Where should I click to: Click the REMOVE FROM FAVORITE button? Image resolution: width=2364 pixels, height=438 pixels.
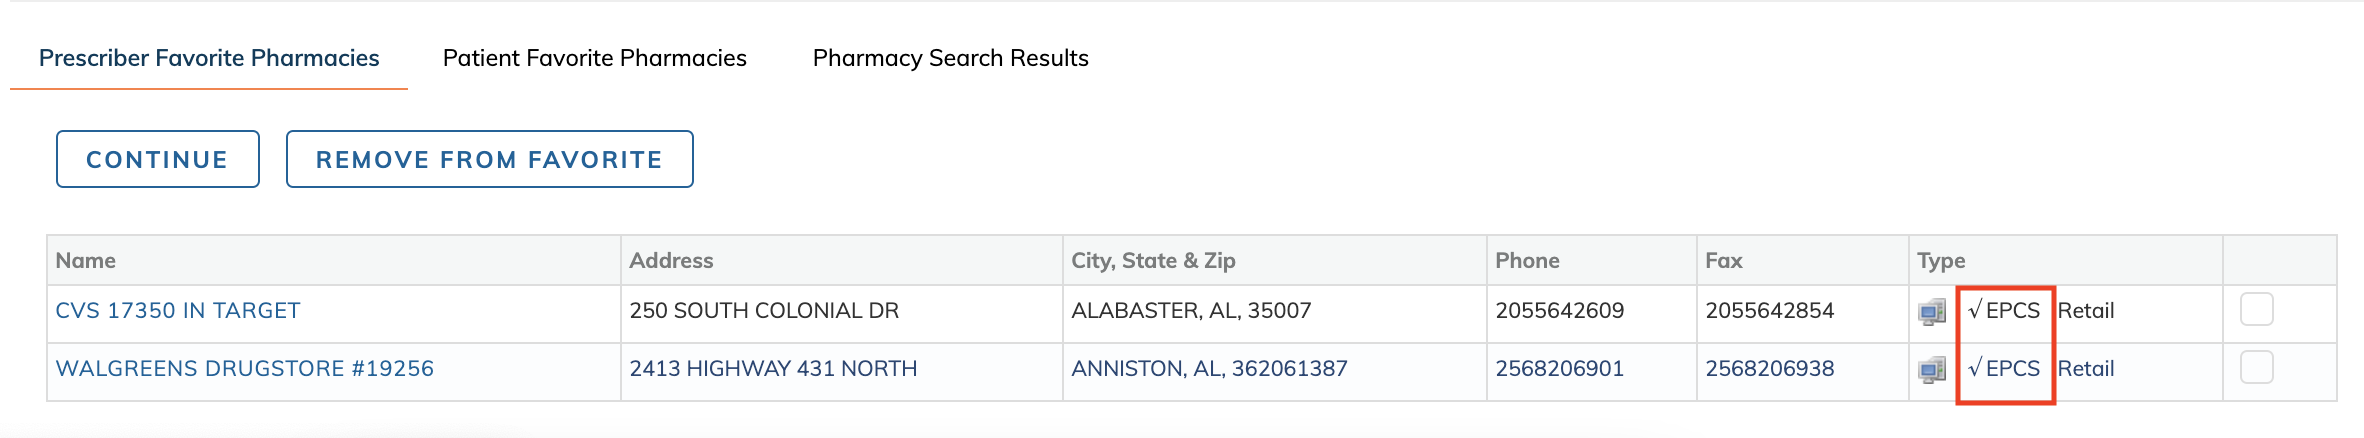[x=490, y=159]
